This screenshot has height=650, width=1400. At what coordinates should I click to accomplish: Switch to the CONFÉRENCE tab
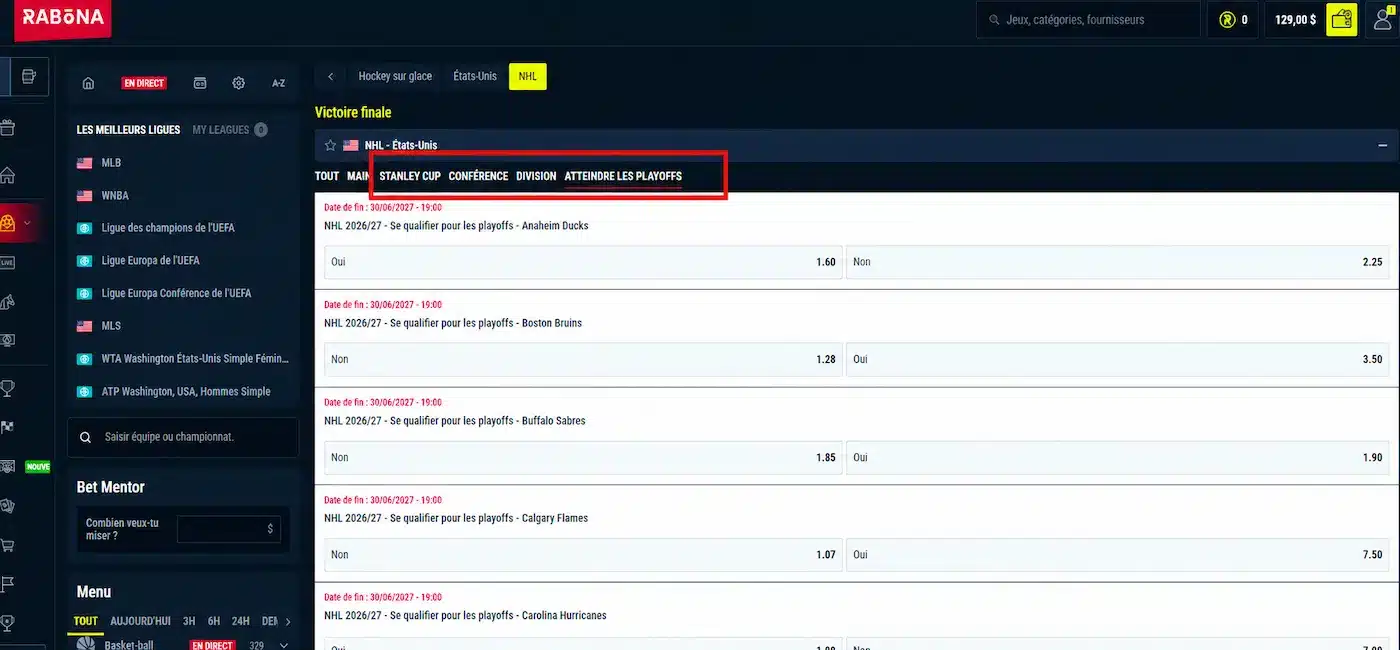tap(478, 176)
